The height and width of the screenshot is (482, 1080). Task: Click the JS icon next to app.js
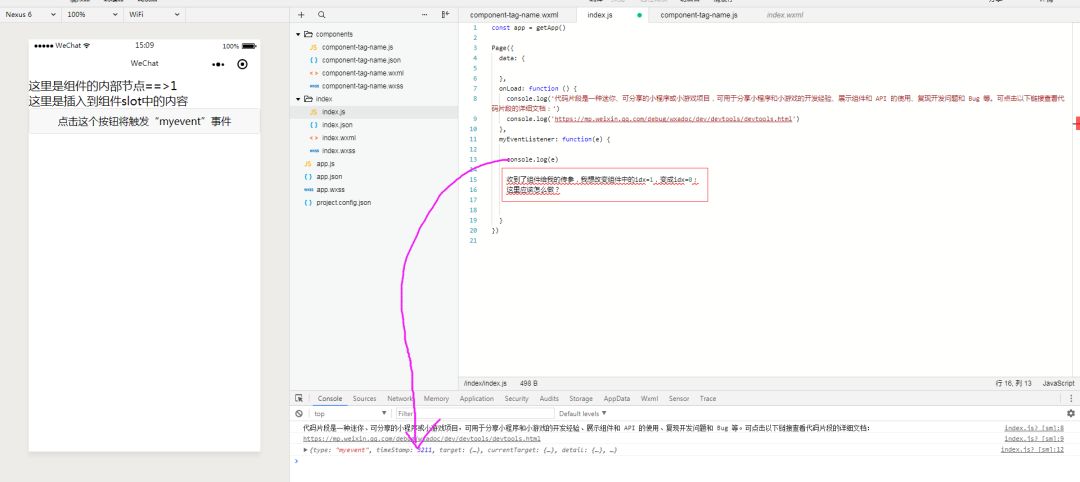click(308, 164)
